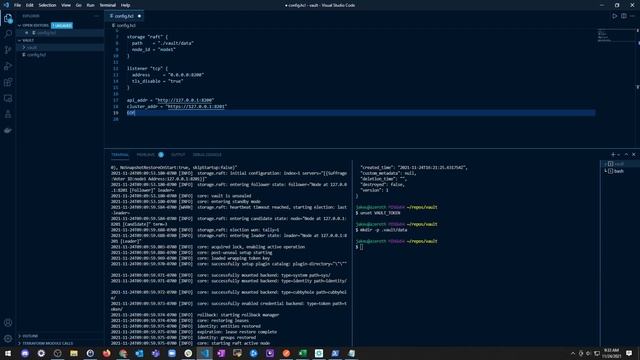Image resolution: width=640 pixels, height=360 pixels.
Task: Click the tls_disable line in editor
Action: [157, 81]
